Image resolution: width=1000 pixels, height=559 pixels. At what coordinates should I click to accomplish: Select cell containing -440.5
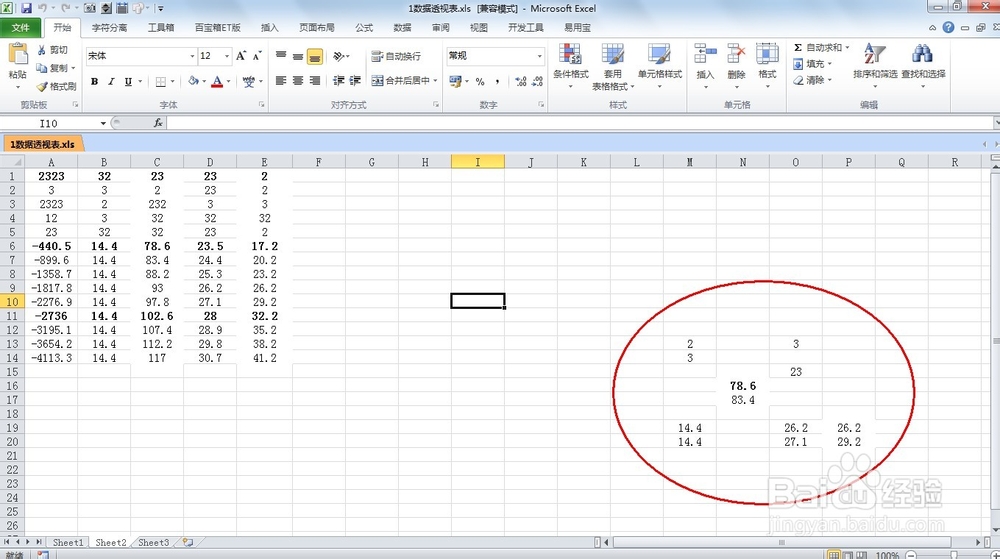[51, 246]
